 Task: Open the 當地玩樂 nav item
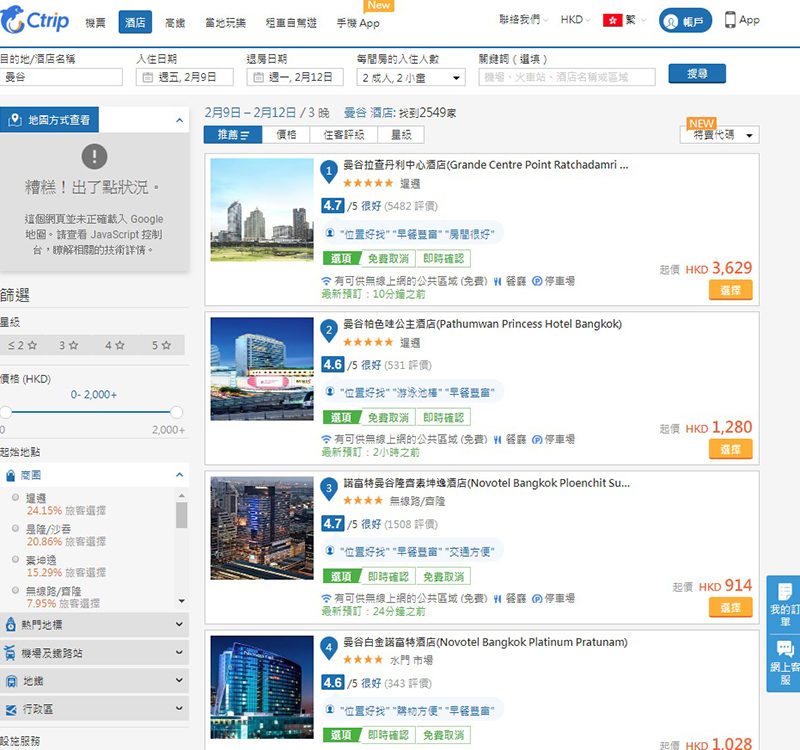225,23
